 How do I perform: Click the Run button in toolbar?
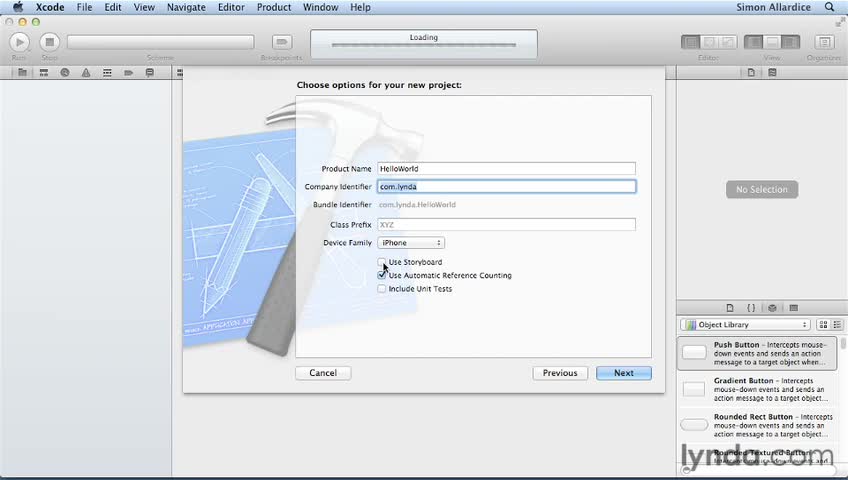click(19, 42)
